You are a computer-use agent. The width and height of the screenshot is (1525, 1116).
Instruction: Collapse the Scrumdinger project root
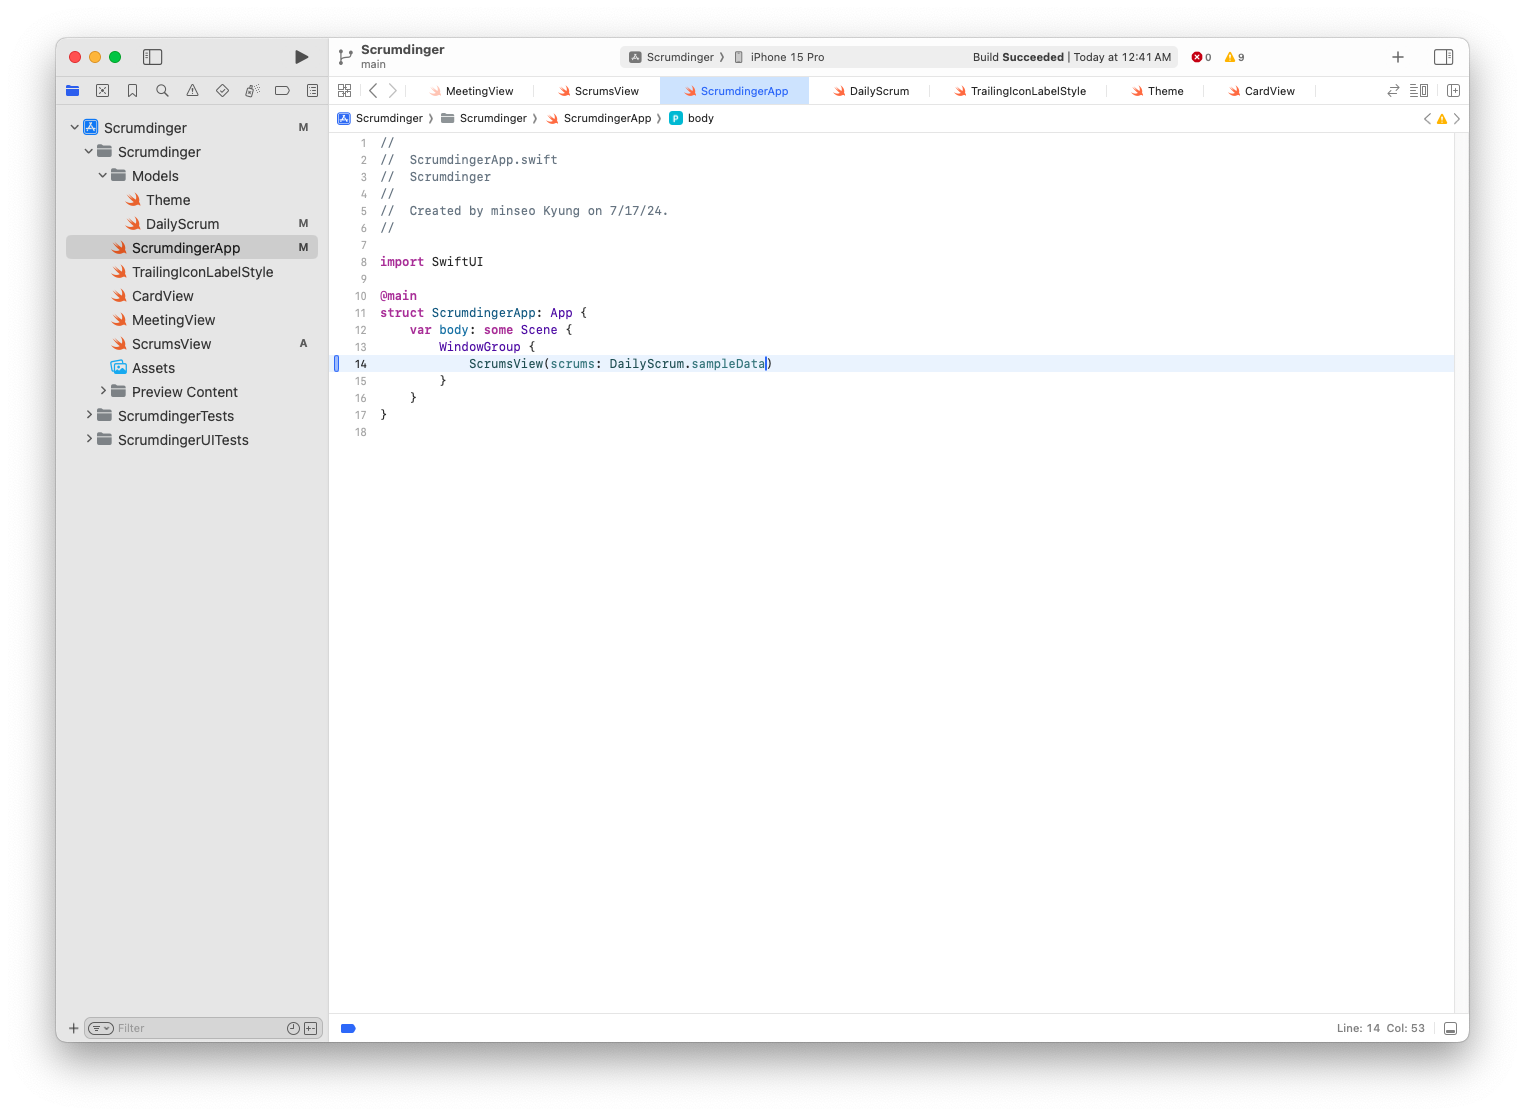(74, 128)
